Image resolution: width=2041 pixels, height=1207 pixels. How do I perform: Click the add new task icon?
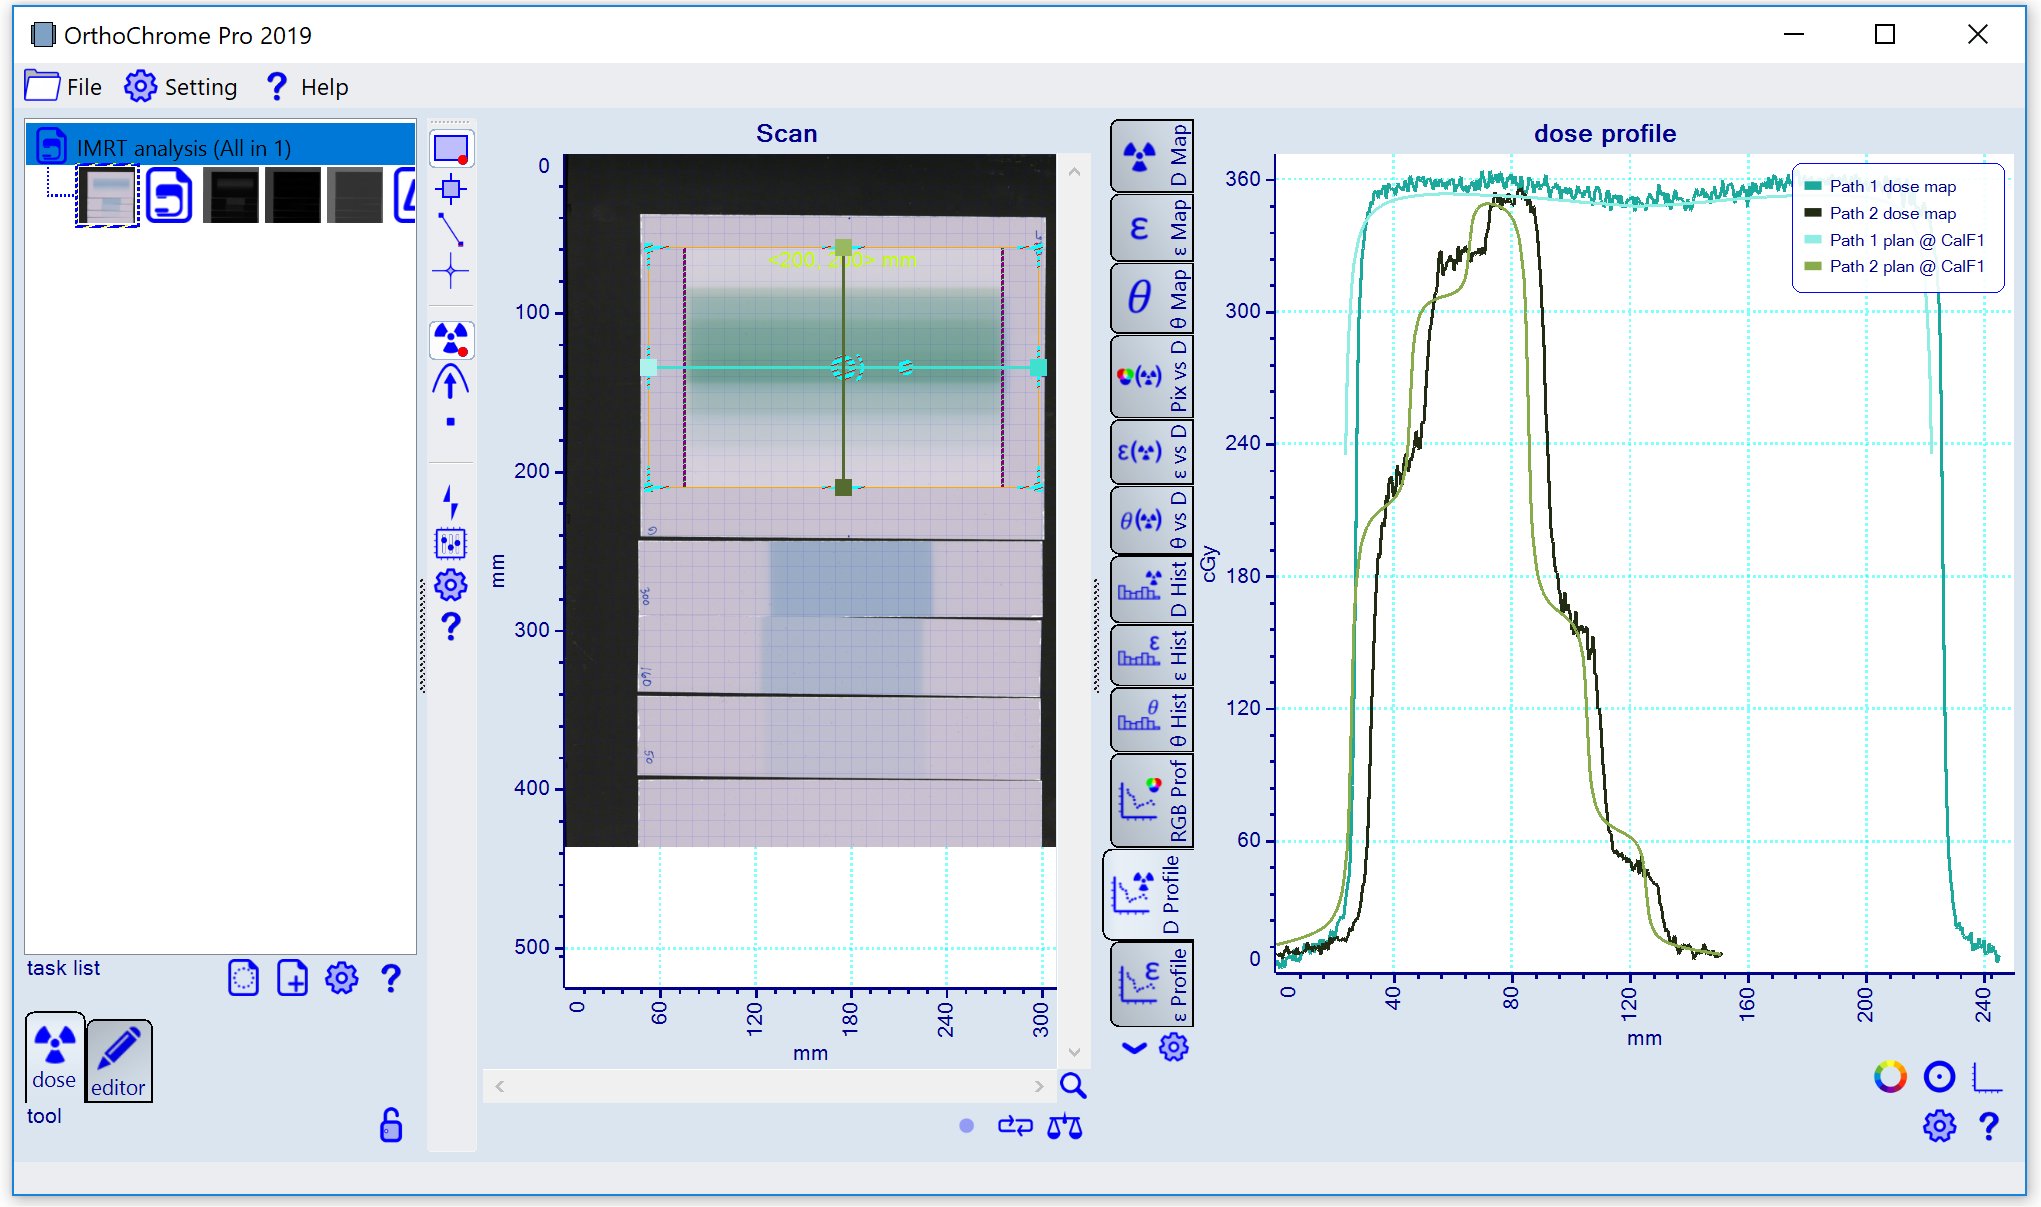click(x=292, y=978)
